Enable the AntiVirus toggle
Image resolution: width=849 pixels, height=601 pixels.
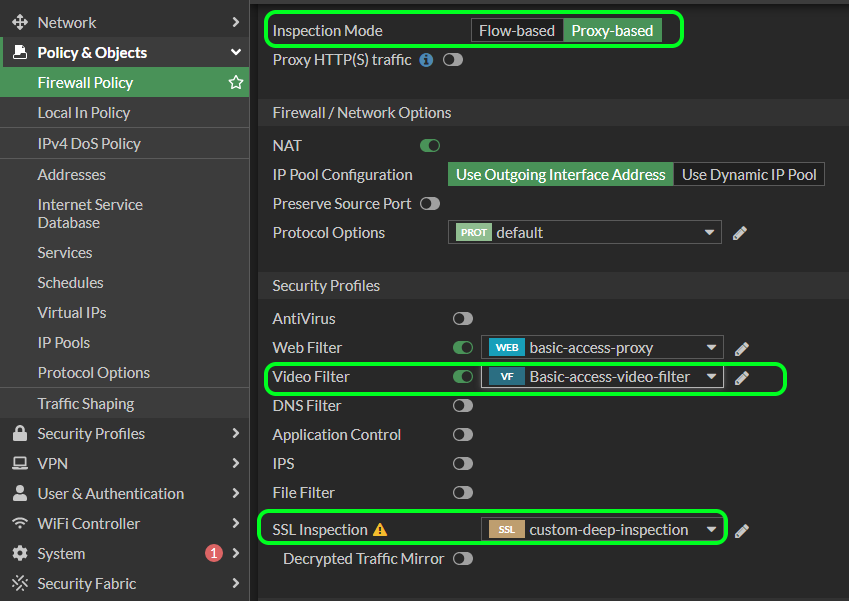(462, 318)
